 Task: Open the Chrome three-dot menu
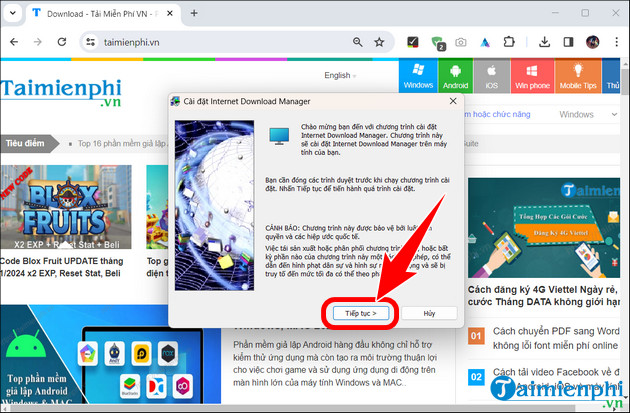[x=616, y=42]
